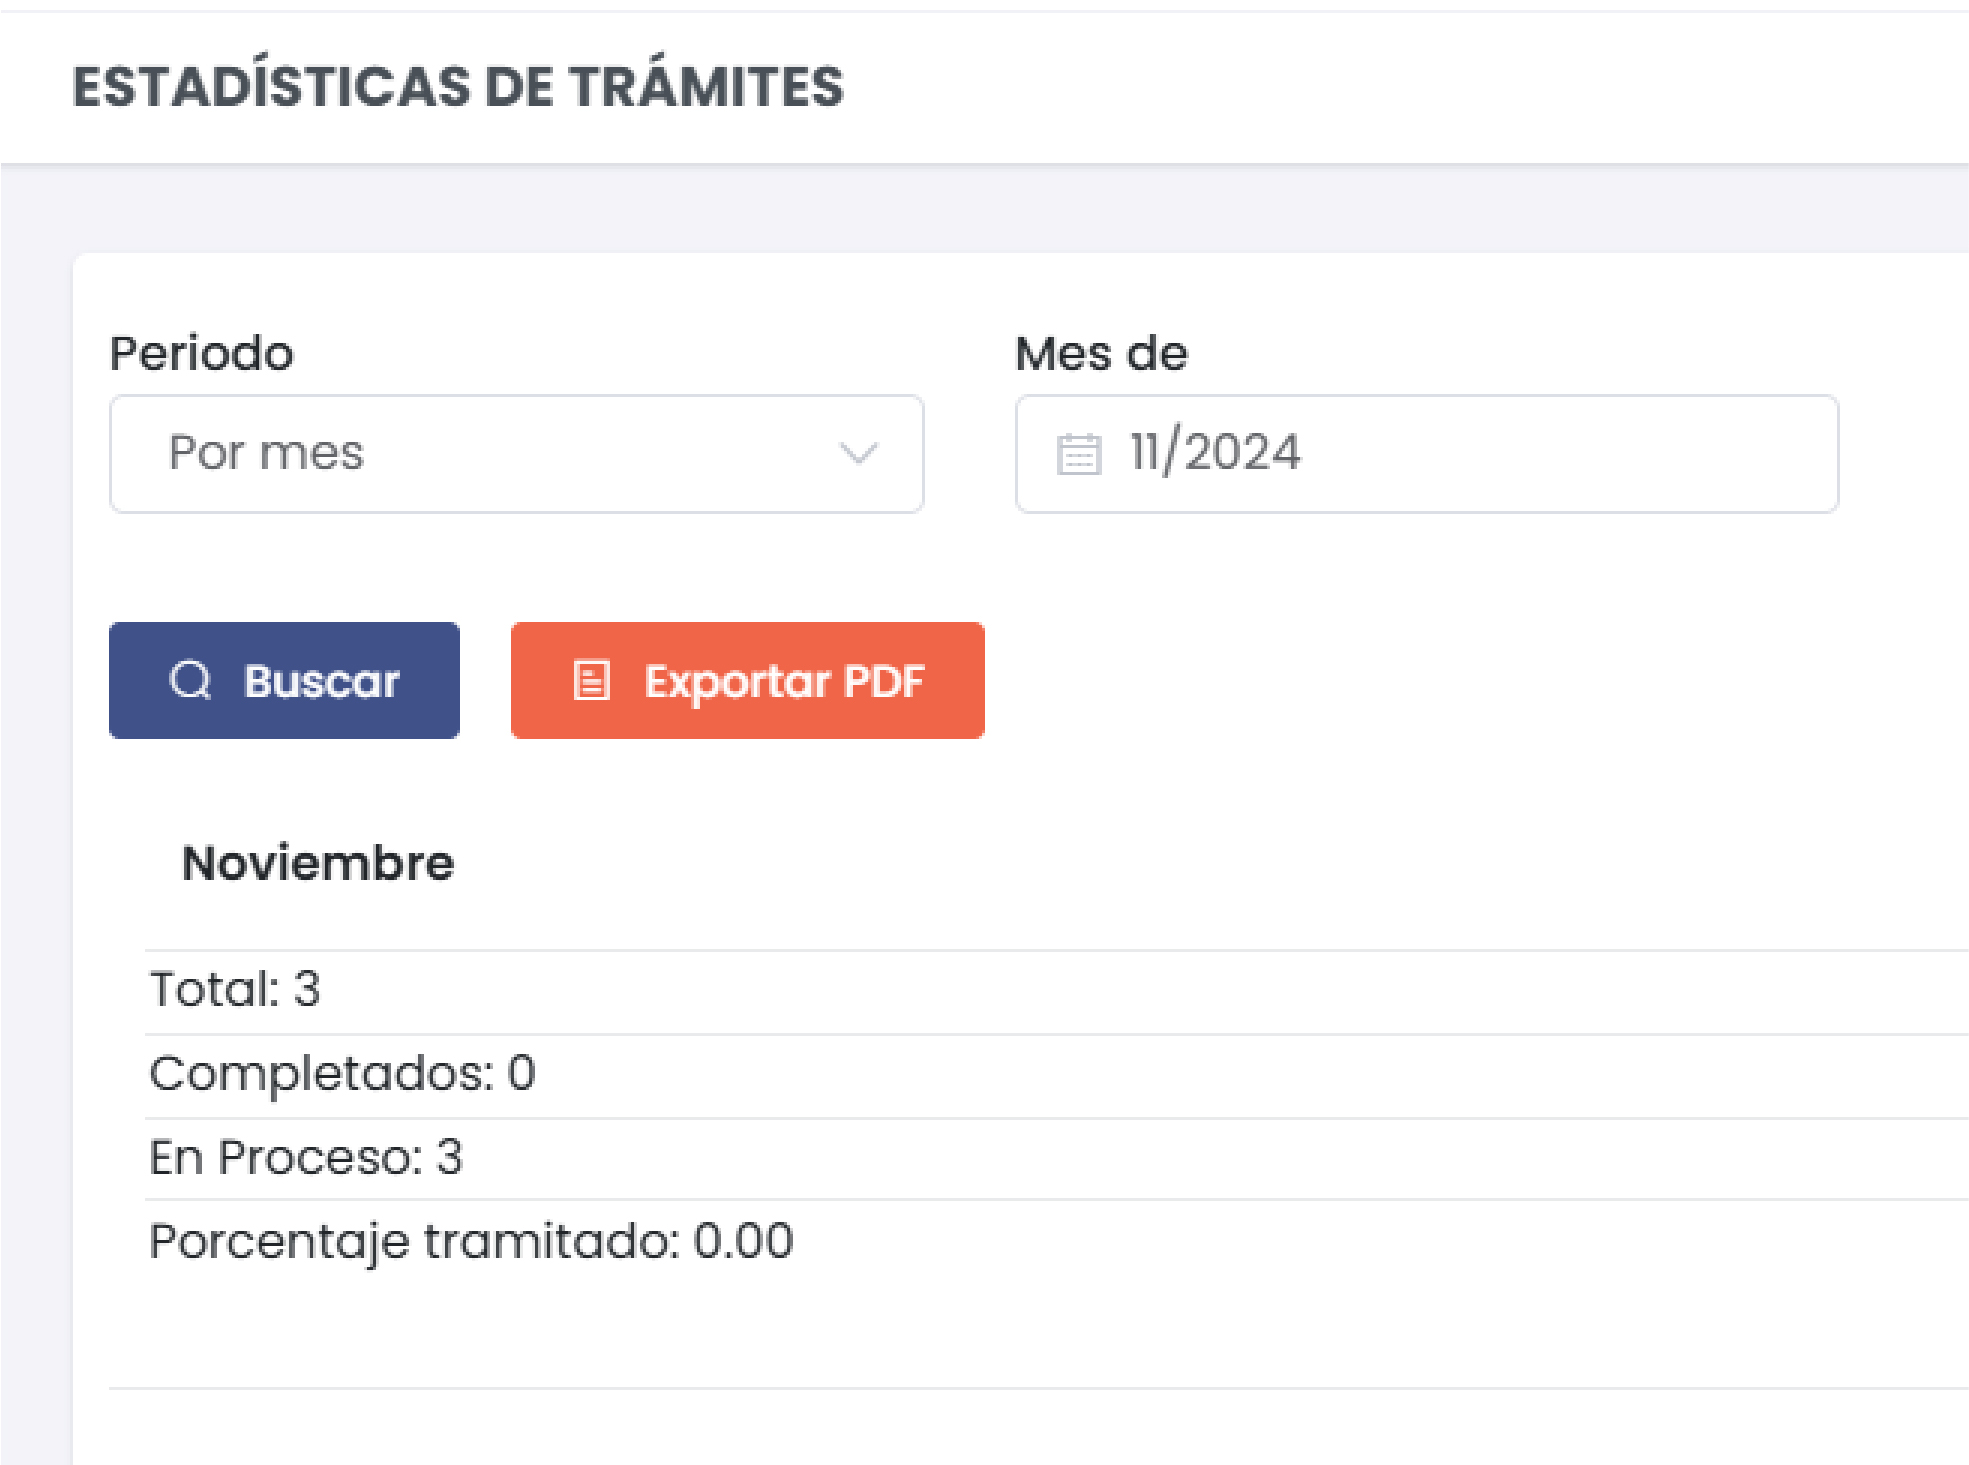Click the Mes de date input field
Viewport: 1969px width, 1465px height.
[x=1427, y=453]
